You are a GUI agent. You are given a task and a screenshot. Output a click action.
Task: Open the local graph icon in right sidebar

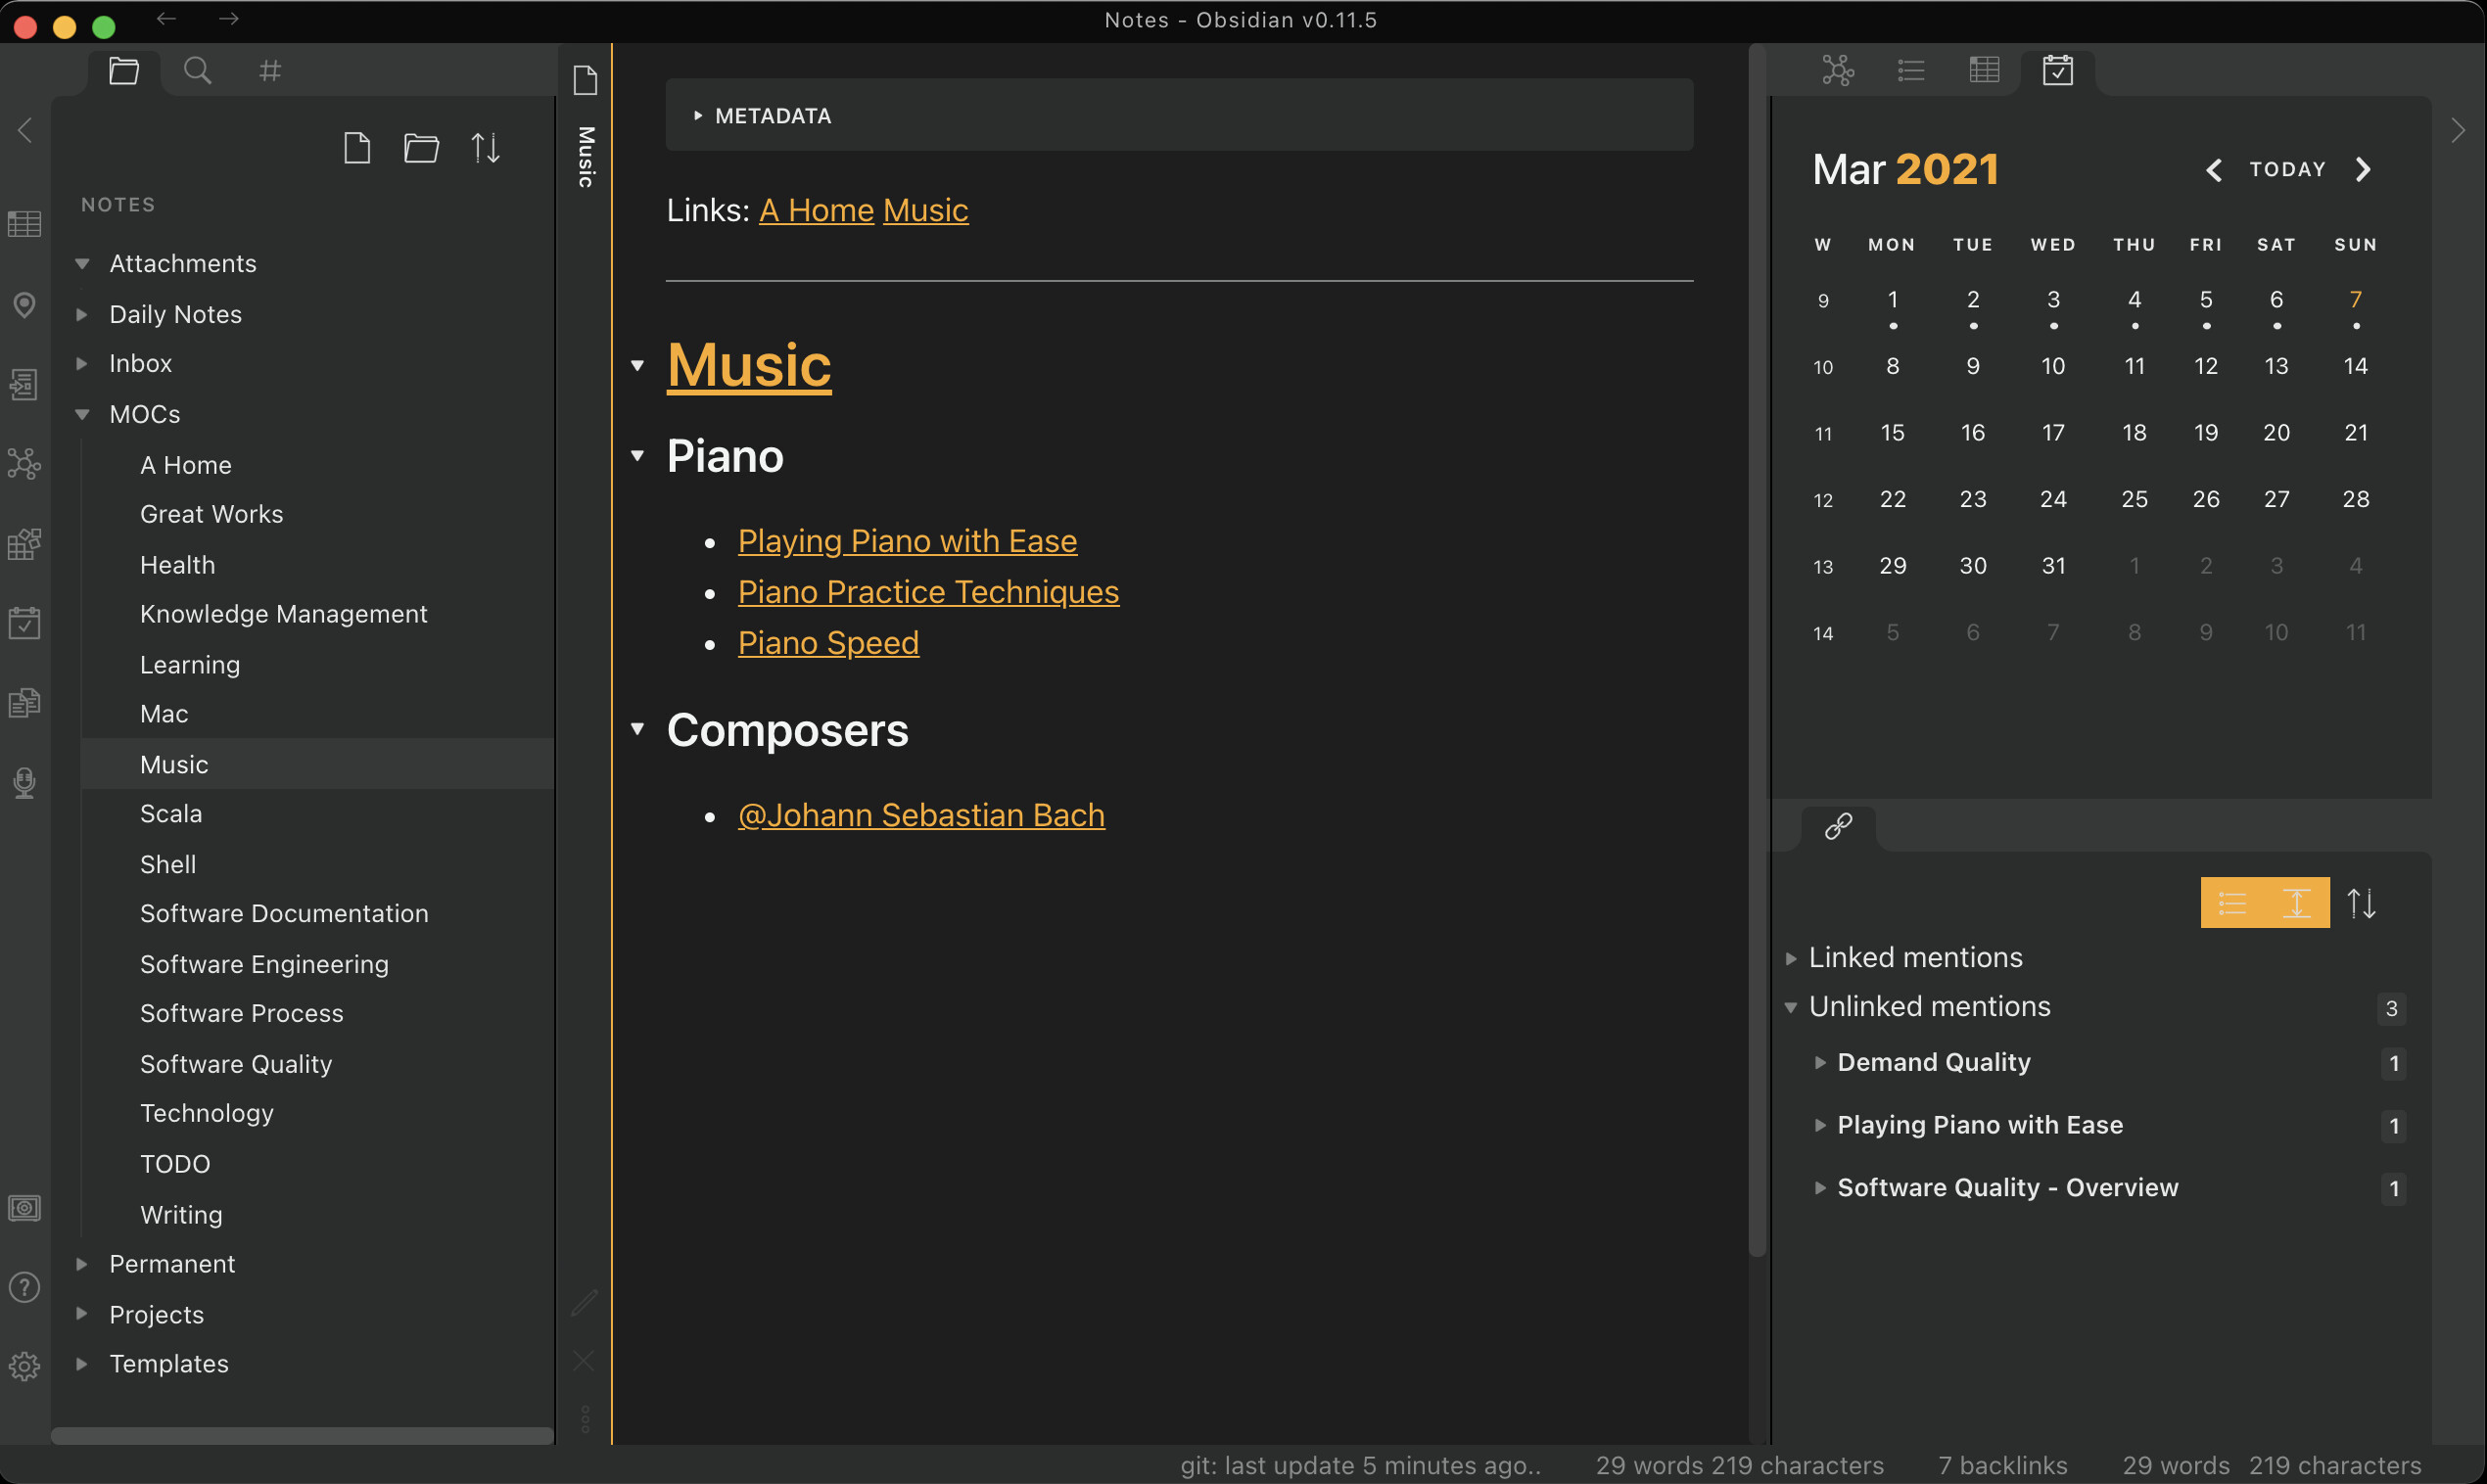[1837, 70]
